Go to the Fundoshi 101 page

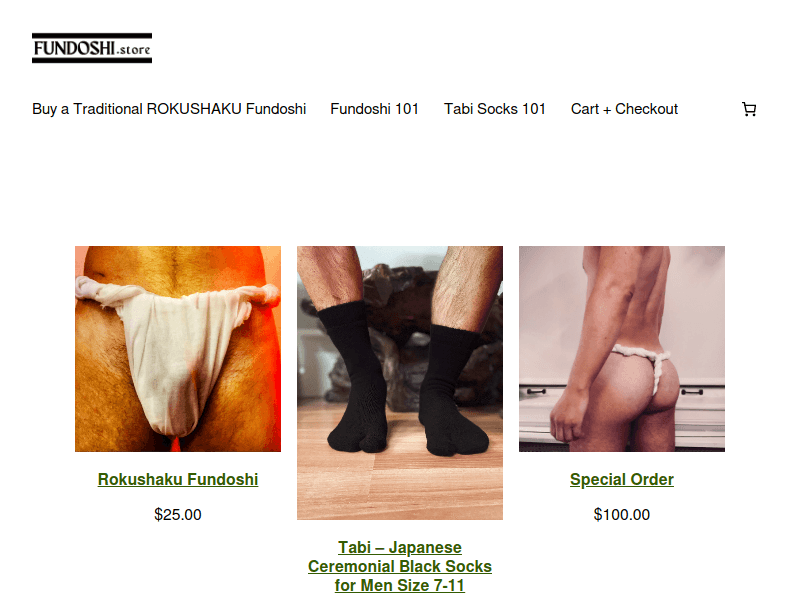[x=374, y=109]
